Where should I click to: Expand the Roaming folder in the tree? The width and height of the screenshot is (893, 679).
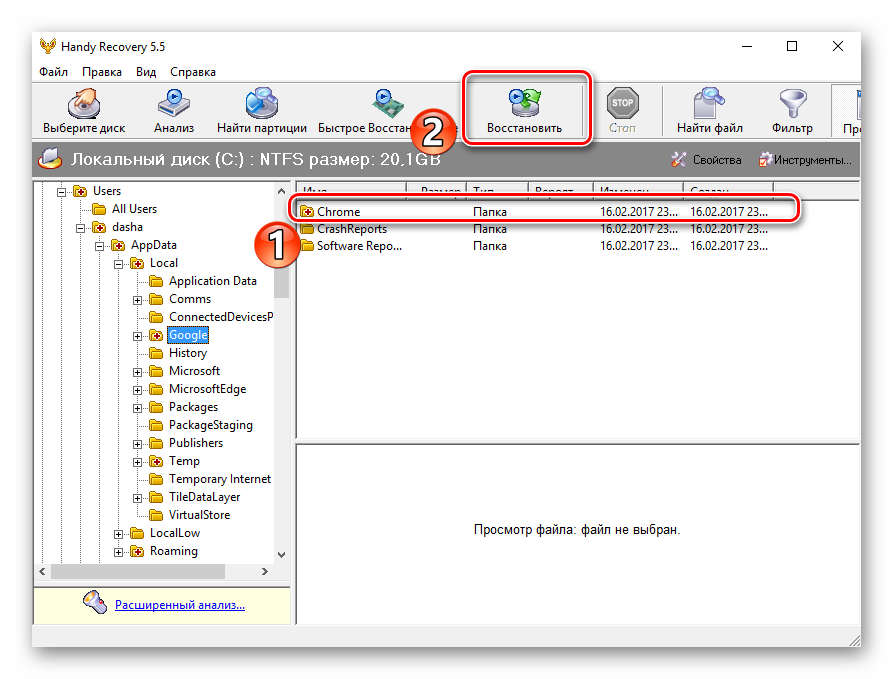coord(119,551)
